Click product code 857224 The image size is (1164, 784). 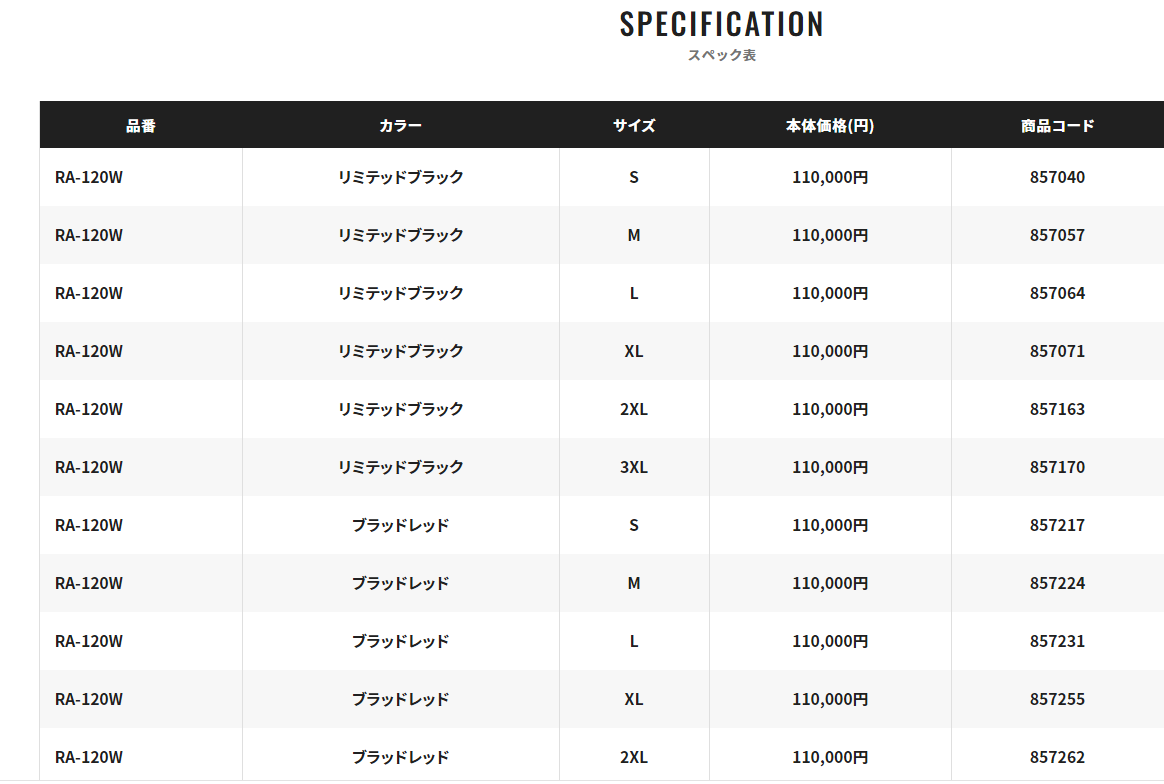click(x=1057, y=583)
